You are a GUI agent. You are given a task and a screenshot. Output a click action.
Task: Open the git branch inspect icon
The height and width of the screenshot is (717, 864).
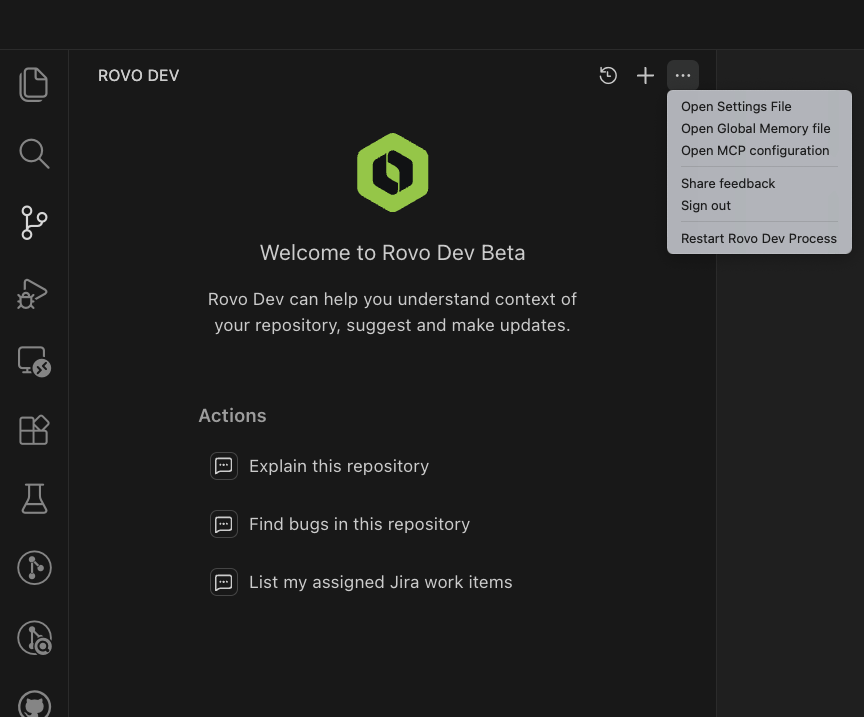tap(34, 638)
